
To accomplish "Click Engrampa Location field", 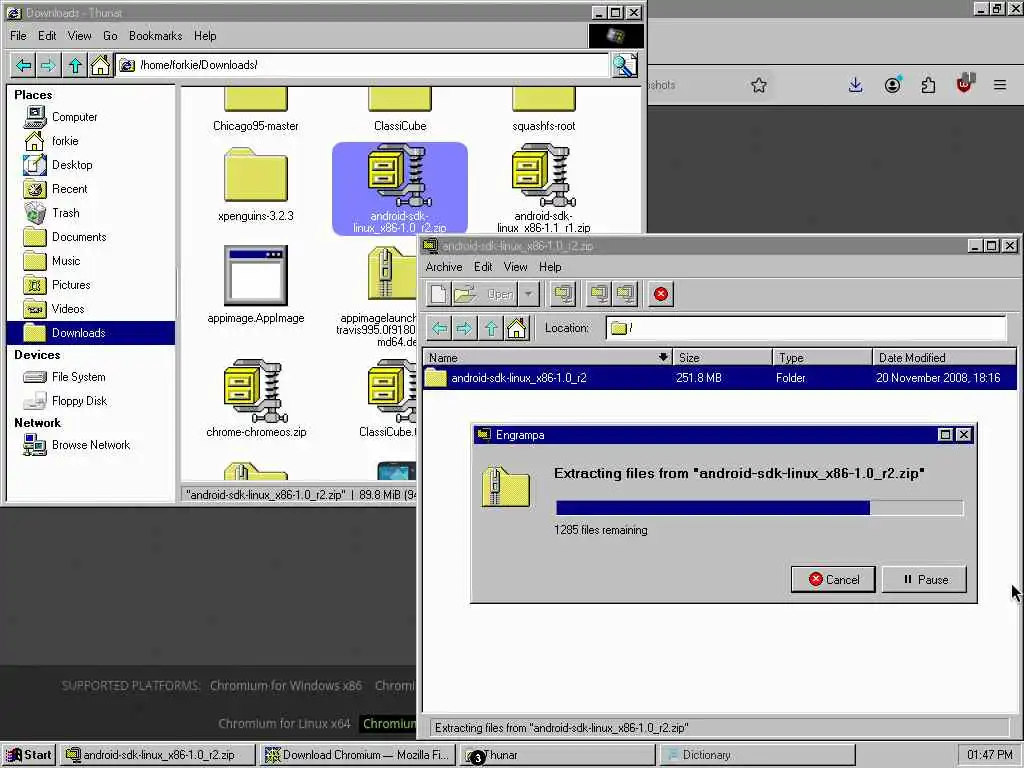I will point(806,328).
